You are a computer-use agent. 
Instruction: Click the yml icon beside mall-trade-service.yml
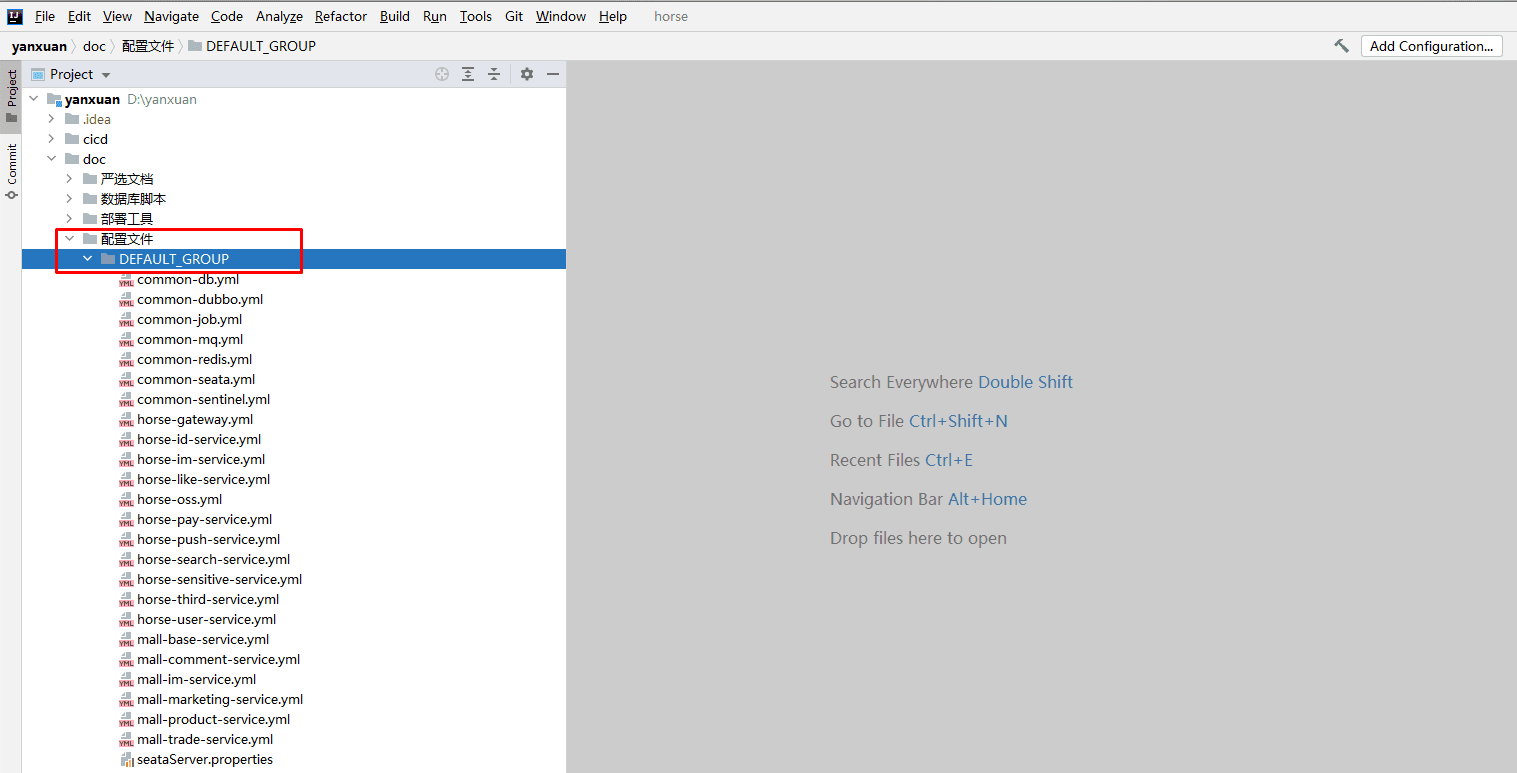(x=126, y=740)
